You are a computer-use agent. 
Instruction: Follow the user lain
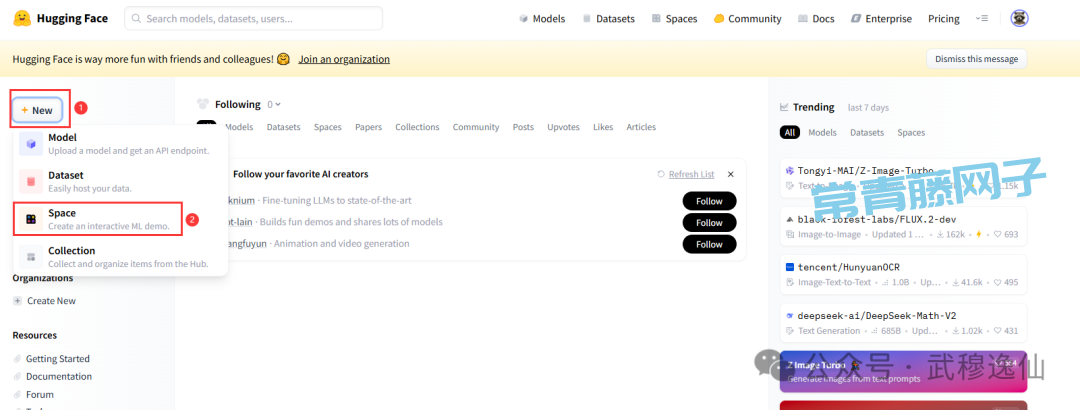point(708,222)
